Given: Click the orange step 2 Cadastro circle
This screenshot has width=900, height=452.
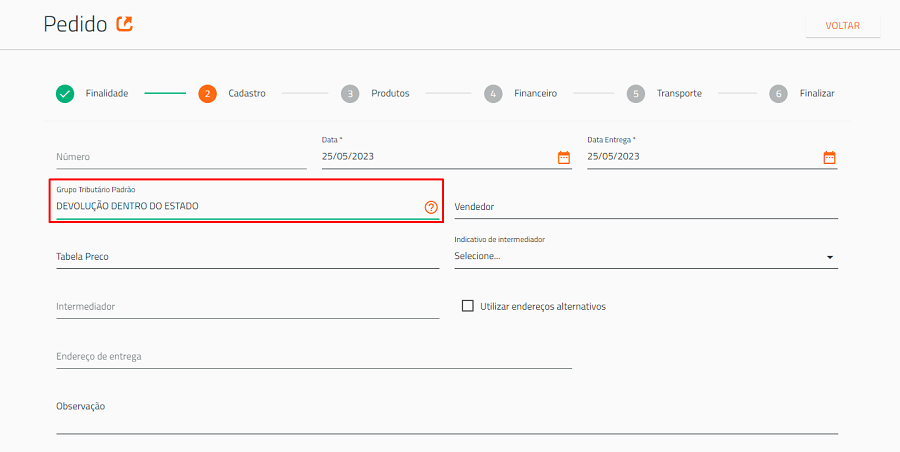Looking at the screenshot, I should 207,94.
